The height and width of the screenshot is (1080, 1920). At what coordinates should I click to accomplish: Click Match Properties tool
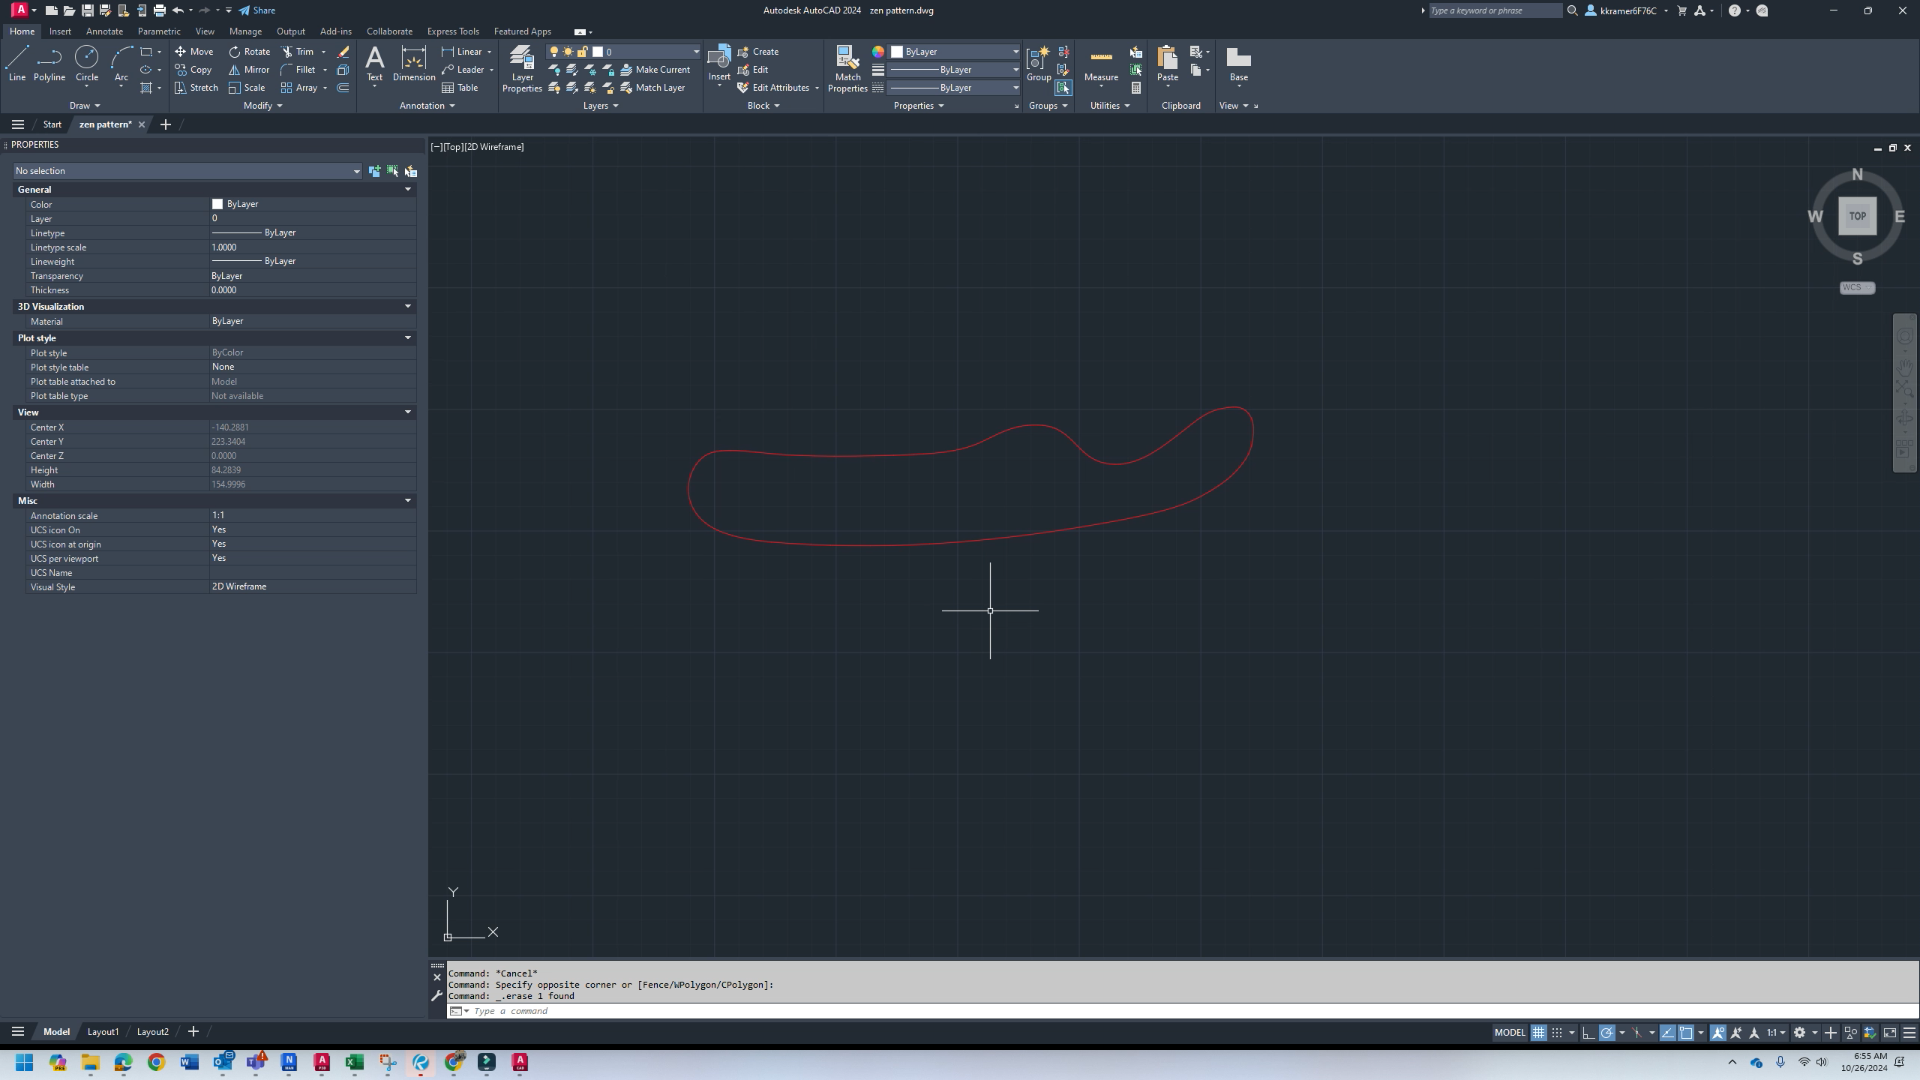tap(848, 68)
